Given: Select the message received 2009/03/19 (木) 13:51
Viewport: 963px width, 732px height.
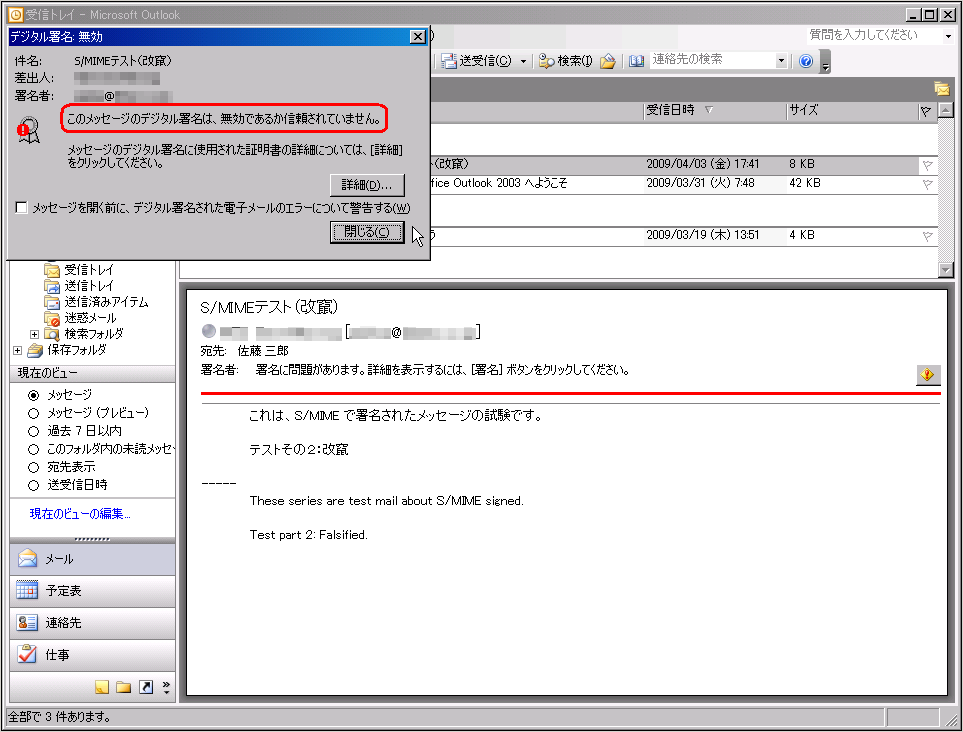Looking at the screenshot, I should click(x=684, y=236).
